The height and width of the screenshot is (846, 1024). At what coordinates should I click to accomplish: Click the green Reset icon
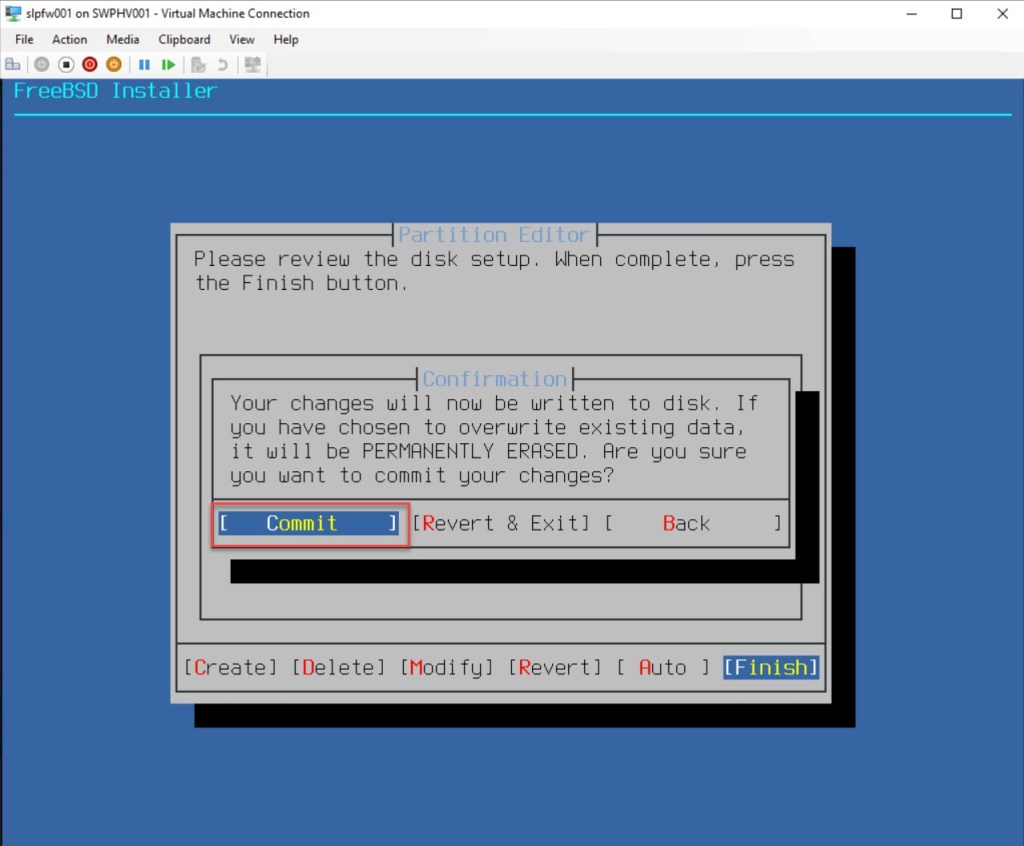[169, 64]
